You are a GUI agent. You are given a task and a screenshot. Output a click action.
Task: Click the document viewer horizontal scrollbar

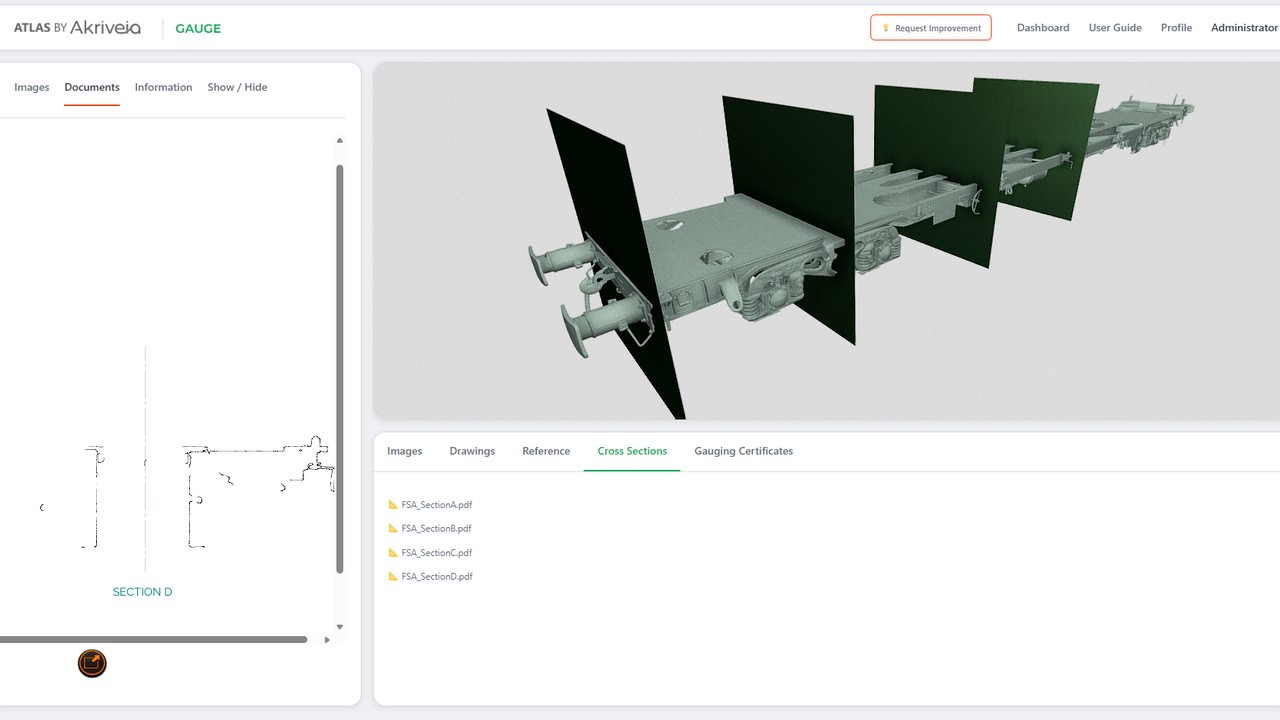point(153,639)
